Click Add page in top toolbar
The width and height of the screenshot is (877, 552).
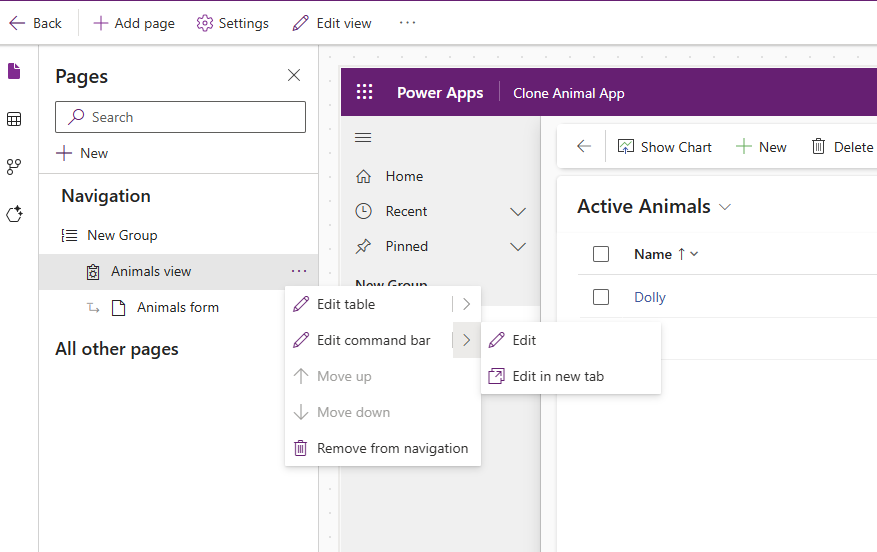(x=134, y=23)
